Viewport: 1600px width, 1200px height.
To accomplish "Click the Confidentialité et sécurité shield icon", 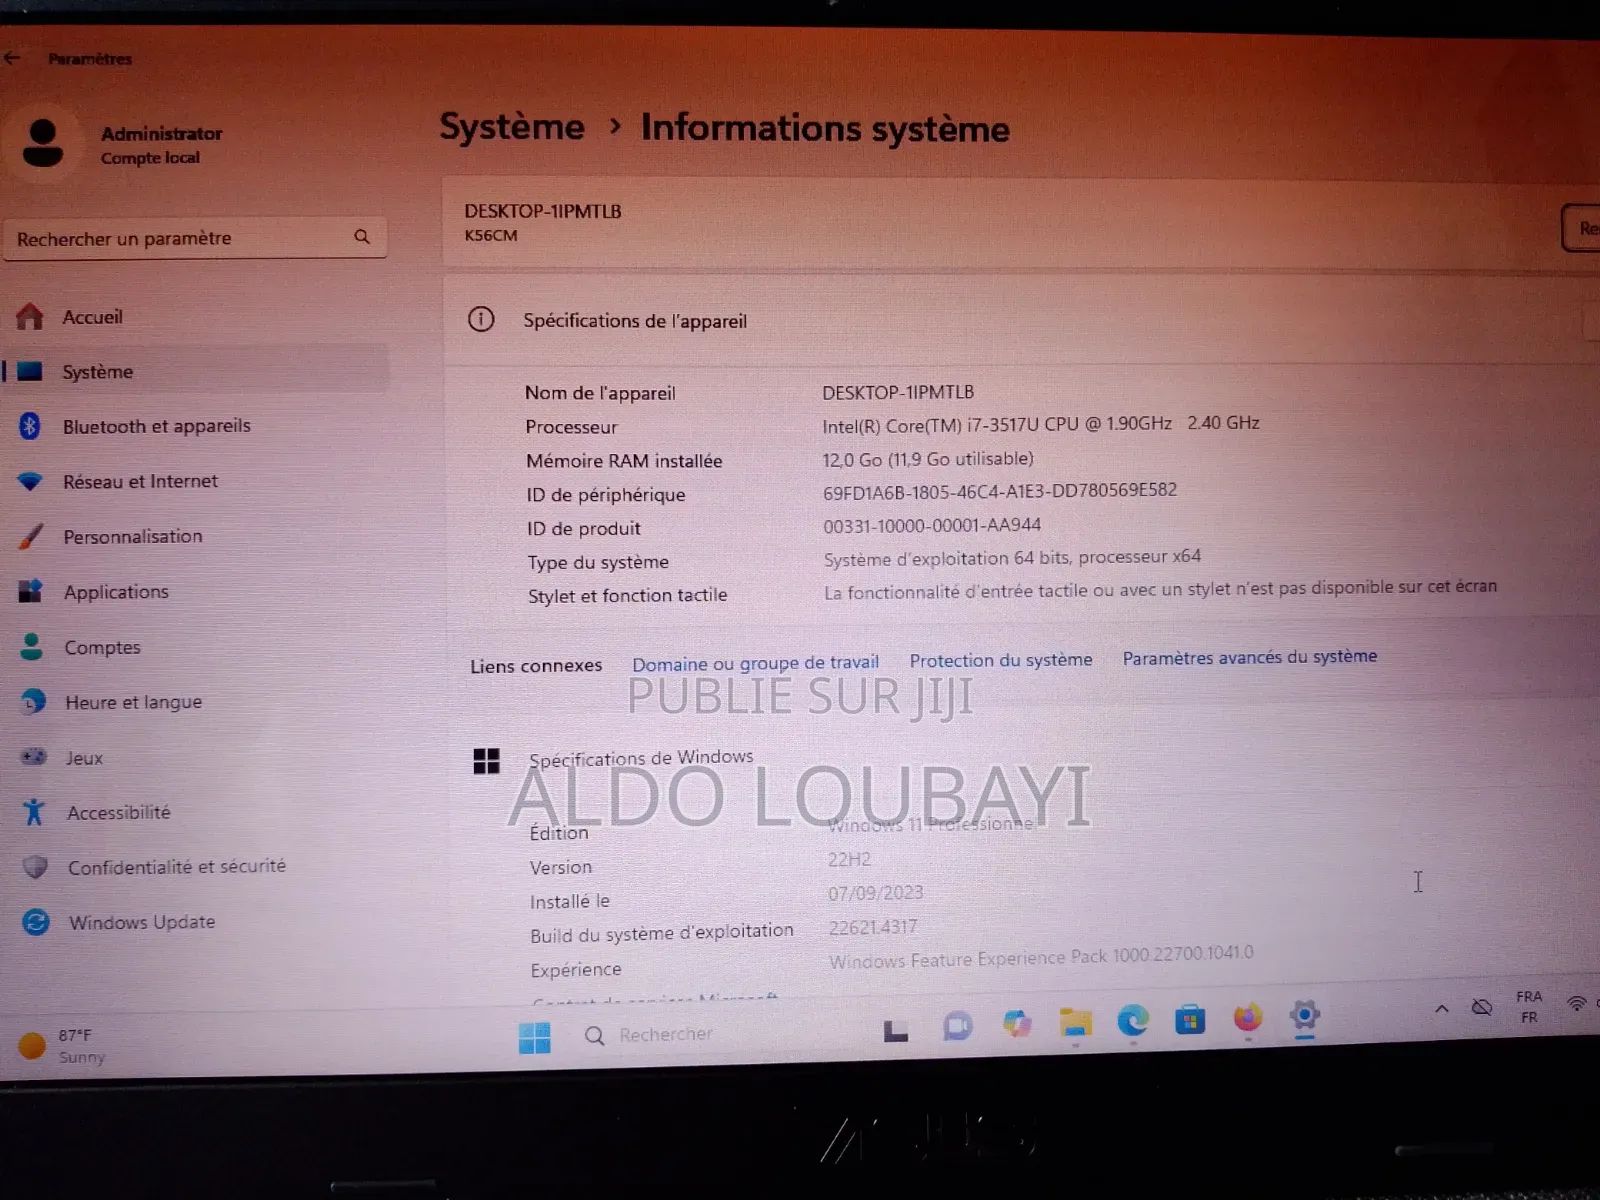I will point(35,867).
